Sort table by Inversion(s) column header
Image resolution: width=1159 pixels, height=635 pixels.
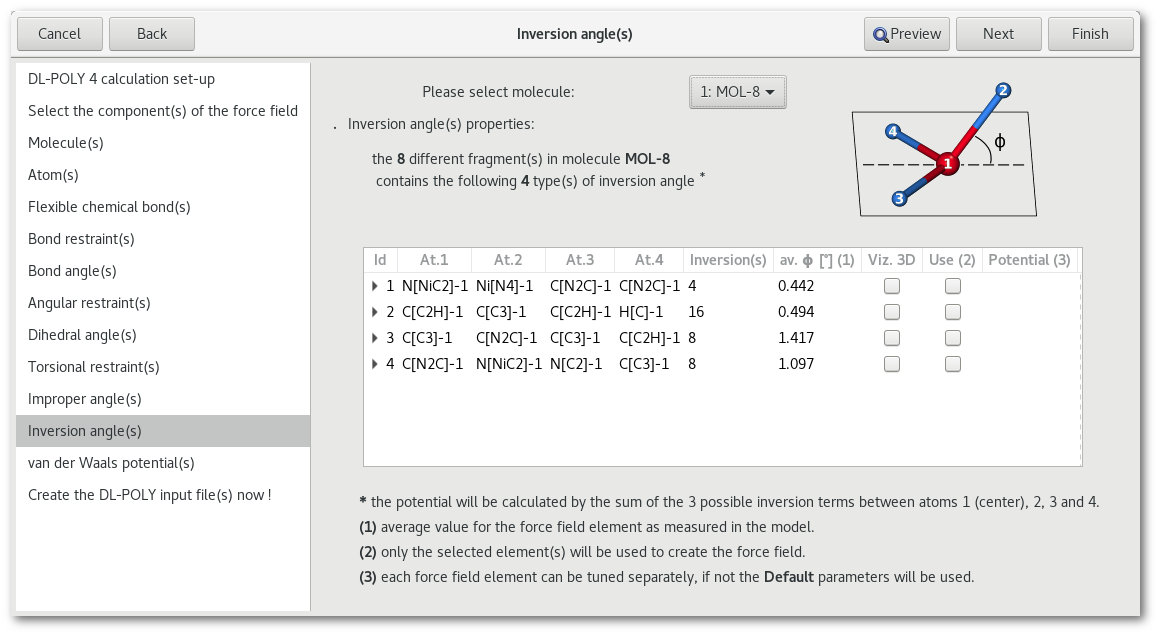(x=728, y=260)
